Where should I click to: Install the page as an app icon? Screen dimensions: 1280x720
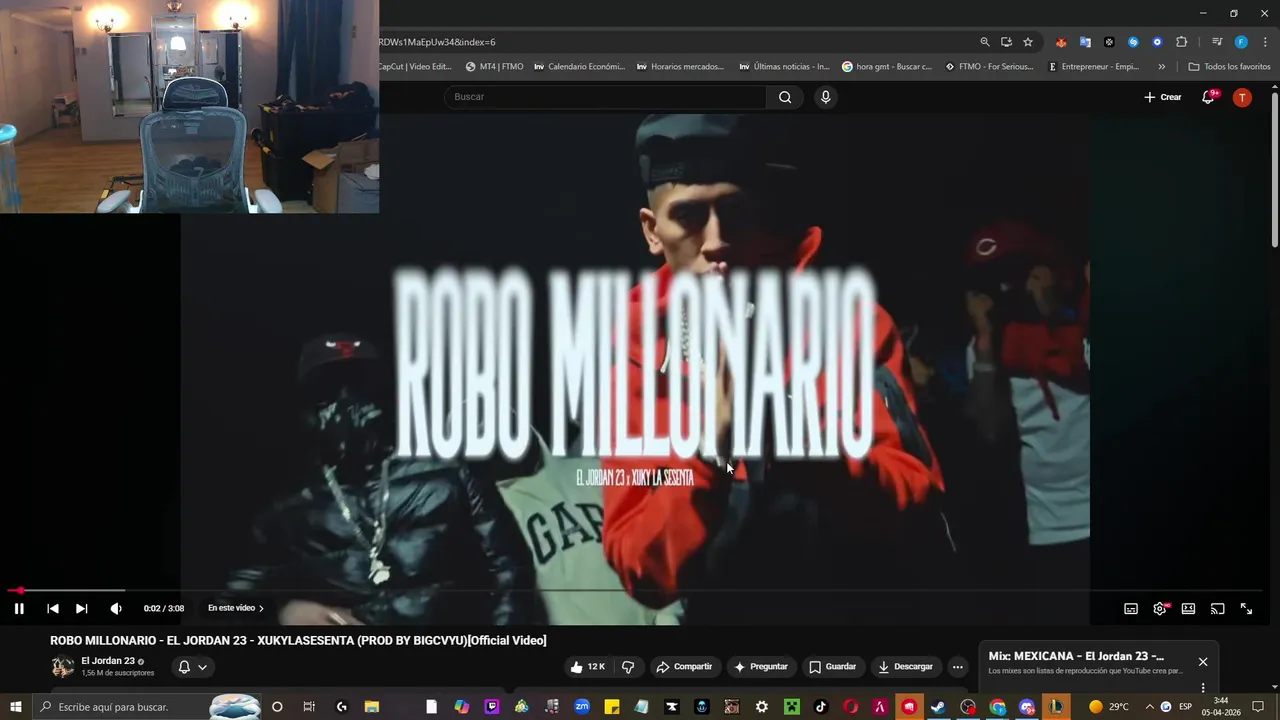[1006, 42]
